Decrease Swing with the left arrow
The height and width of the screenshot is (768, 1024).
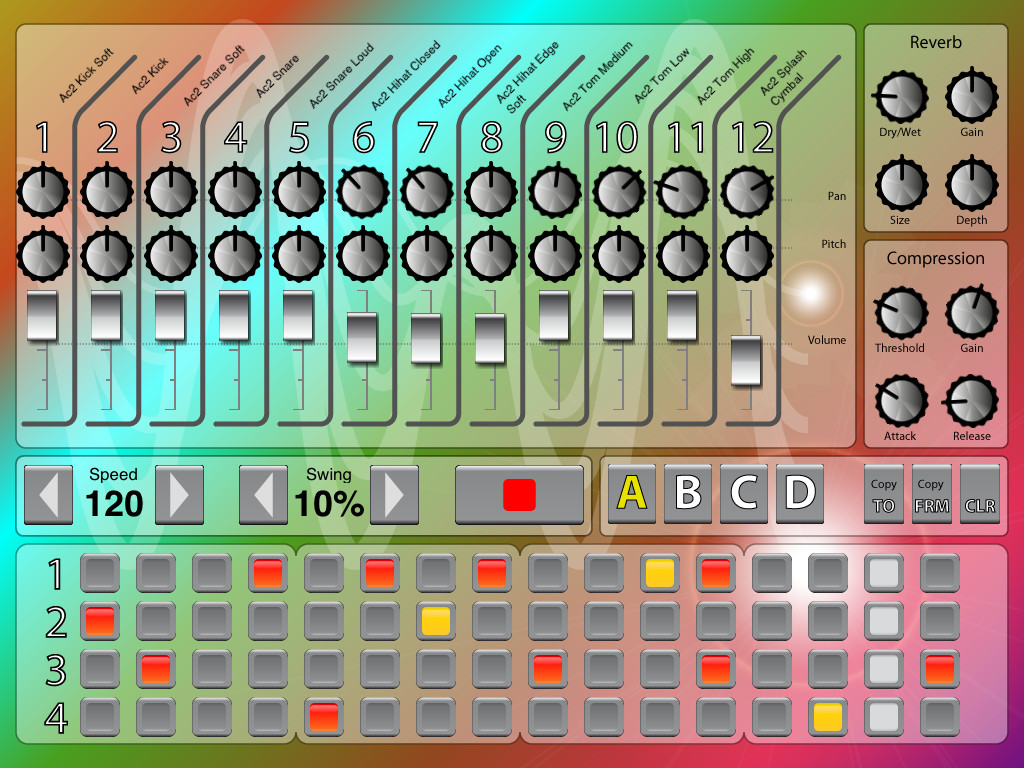coord(263,495)
